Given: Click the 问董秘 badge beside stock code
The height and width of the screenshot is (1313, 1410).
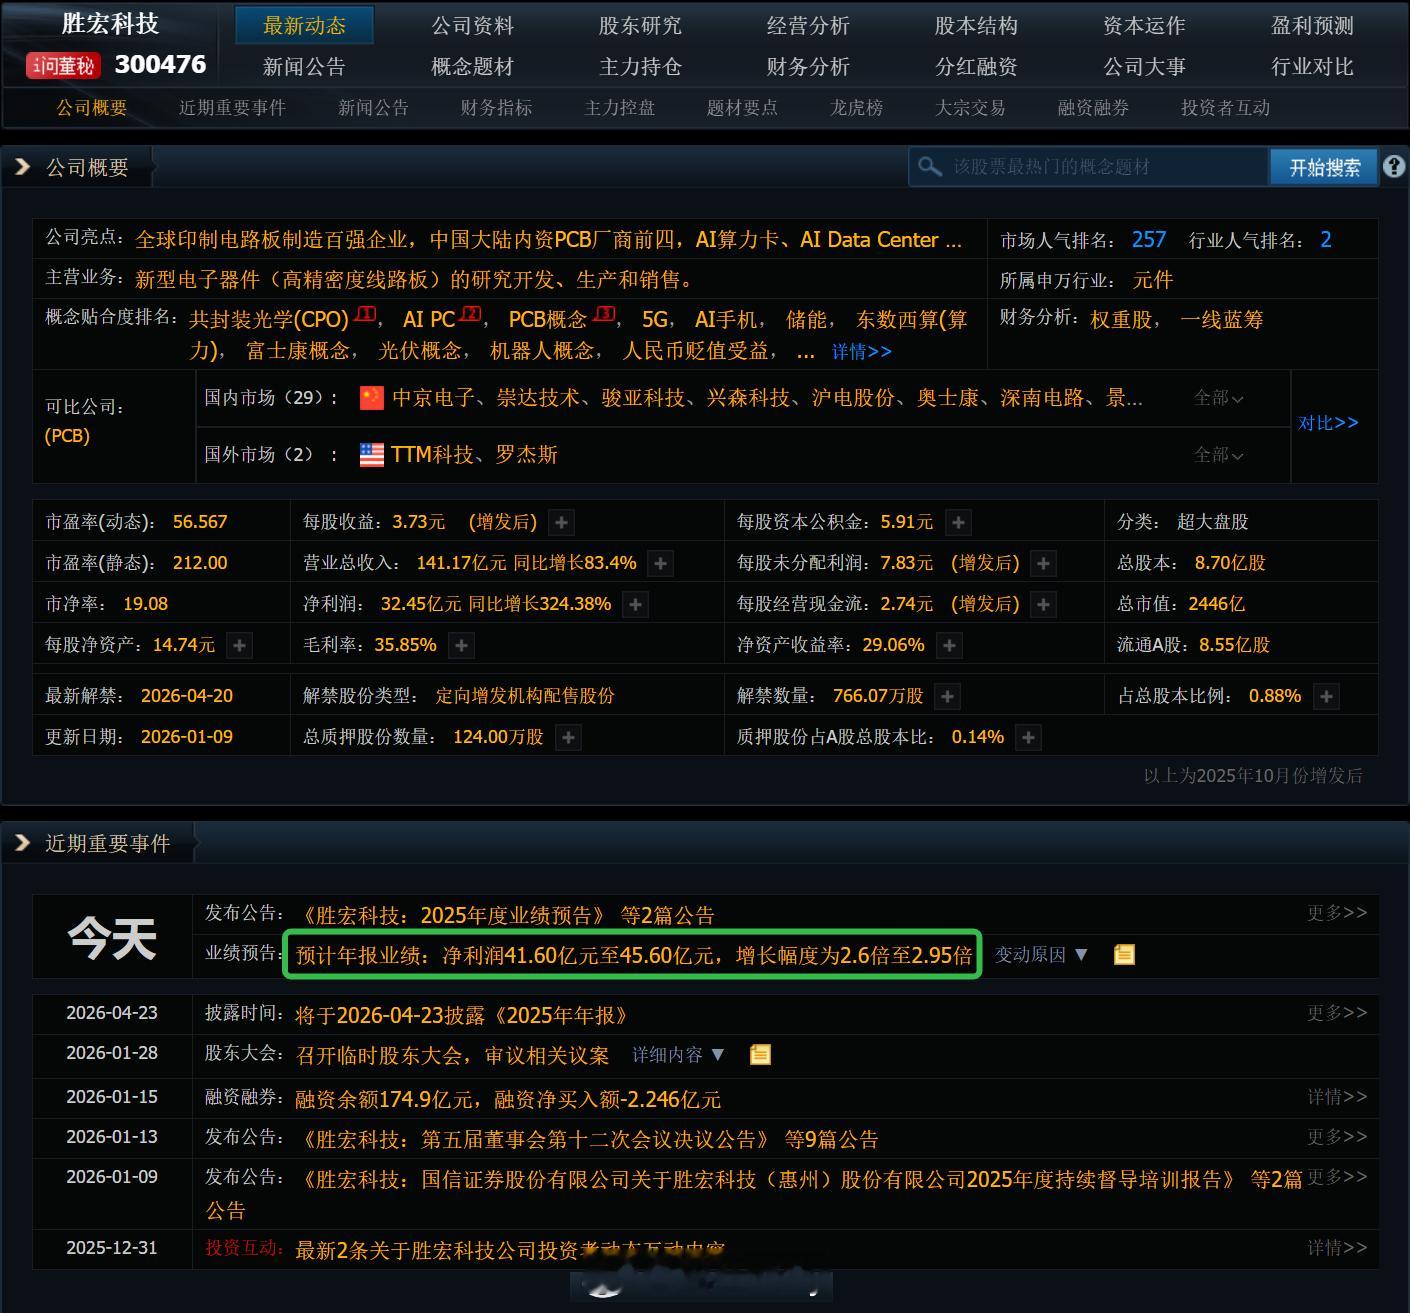Looking at the screenshot, I should pos(63,66).
